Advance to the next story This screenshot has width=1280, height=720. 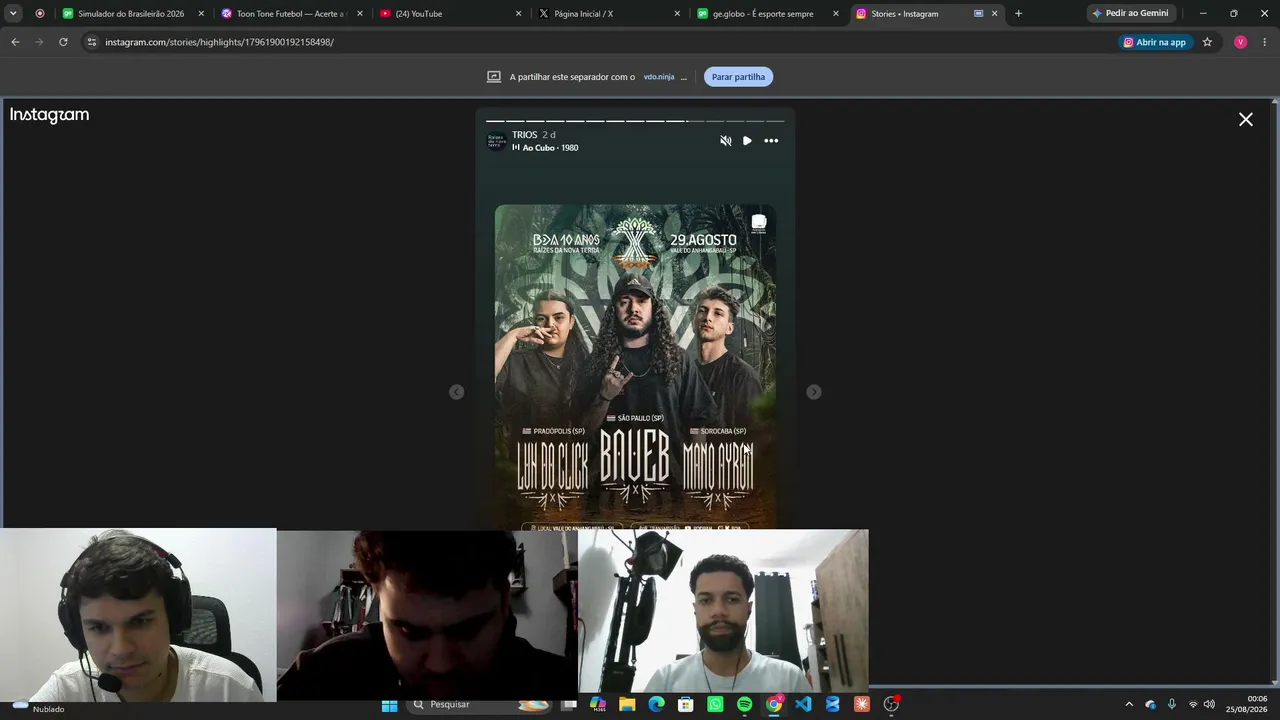tap(814, 392)
